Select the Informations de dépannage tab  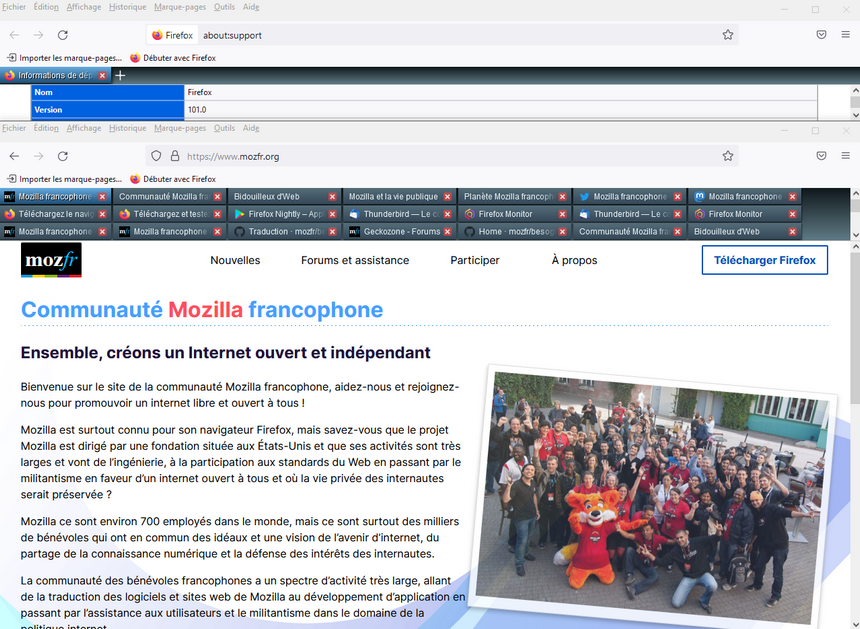point(54,76)
